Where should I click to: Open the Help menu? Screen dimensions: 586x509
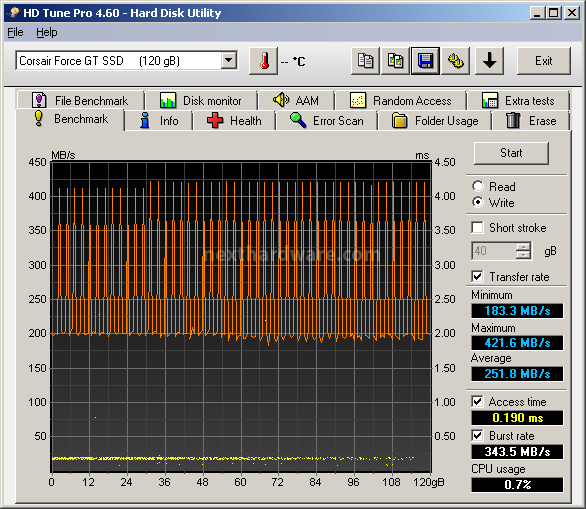(47, 33)
